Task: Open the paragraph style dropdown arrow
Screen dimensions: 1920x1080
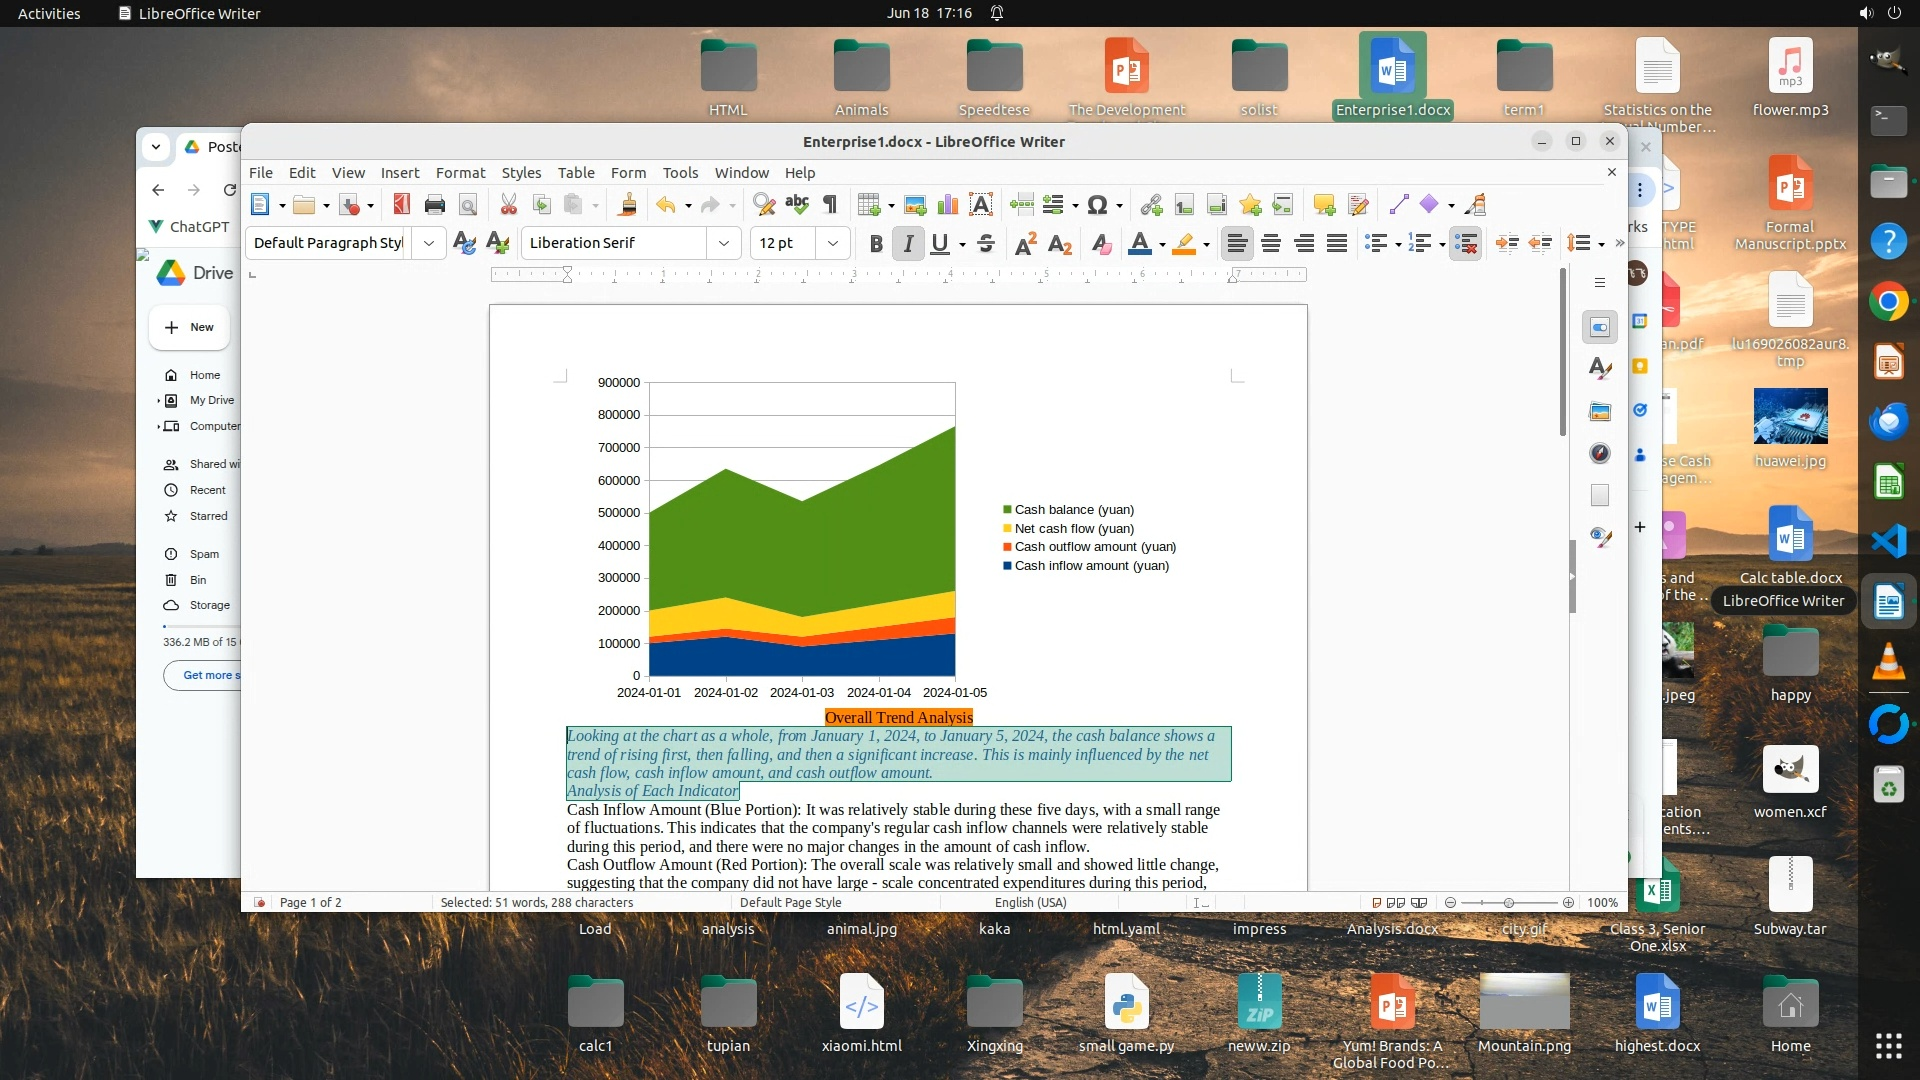Action: 428,243
